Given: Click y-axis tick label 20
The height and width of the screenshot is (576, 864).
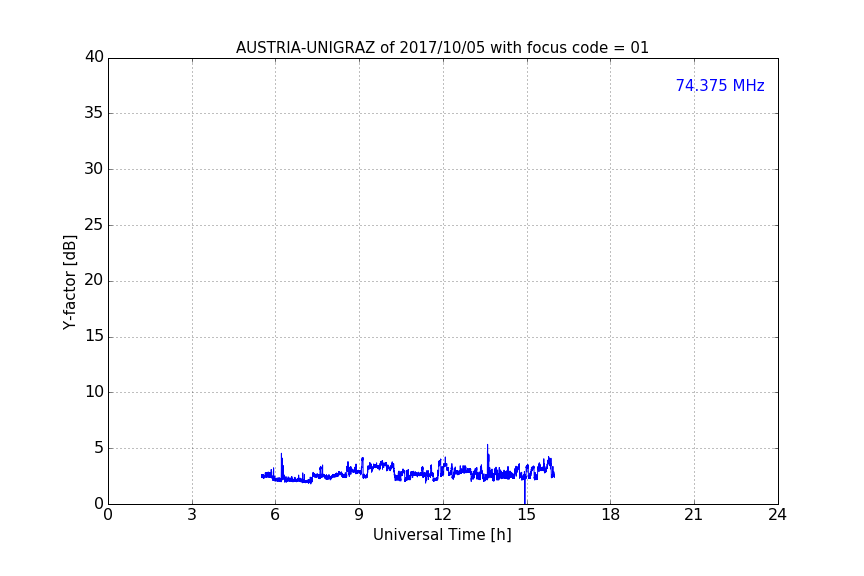Looking at the screenshot, I should point(94,281).
